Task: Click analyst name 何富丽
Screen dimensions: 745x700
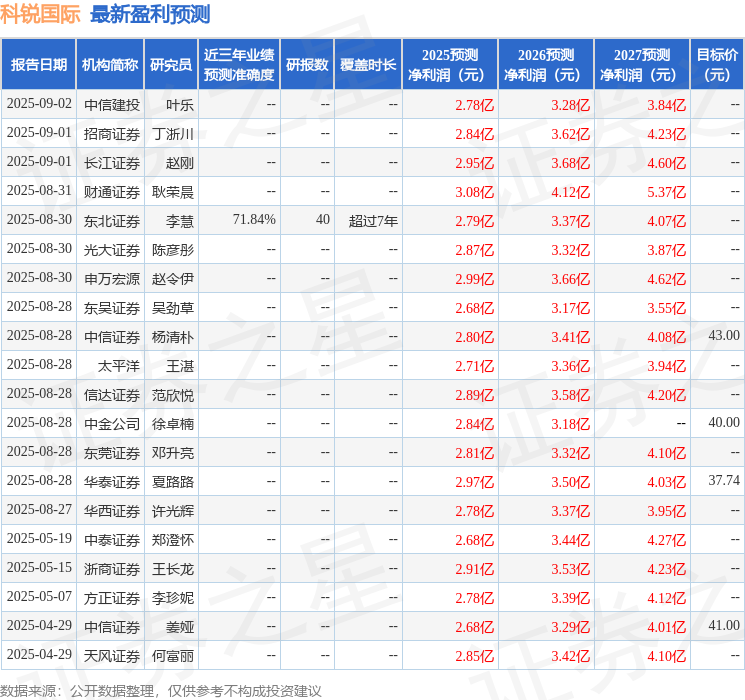Action: [173, 656]
